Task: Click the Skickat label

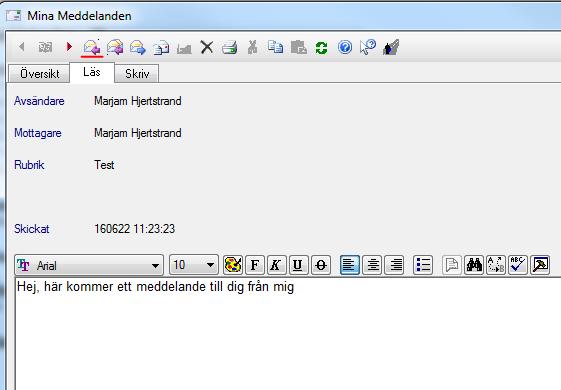Action: 31,229
